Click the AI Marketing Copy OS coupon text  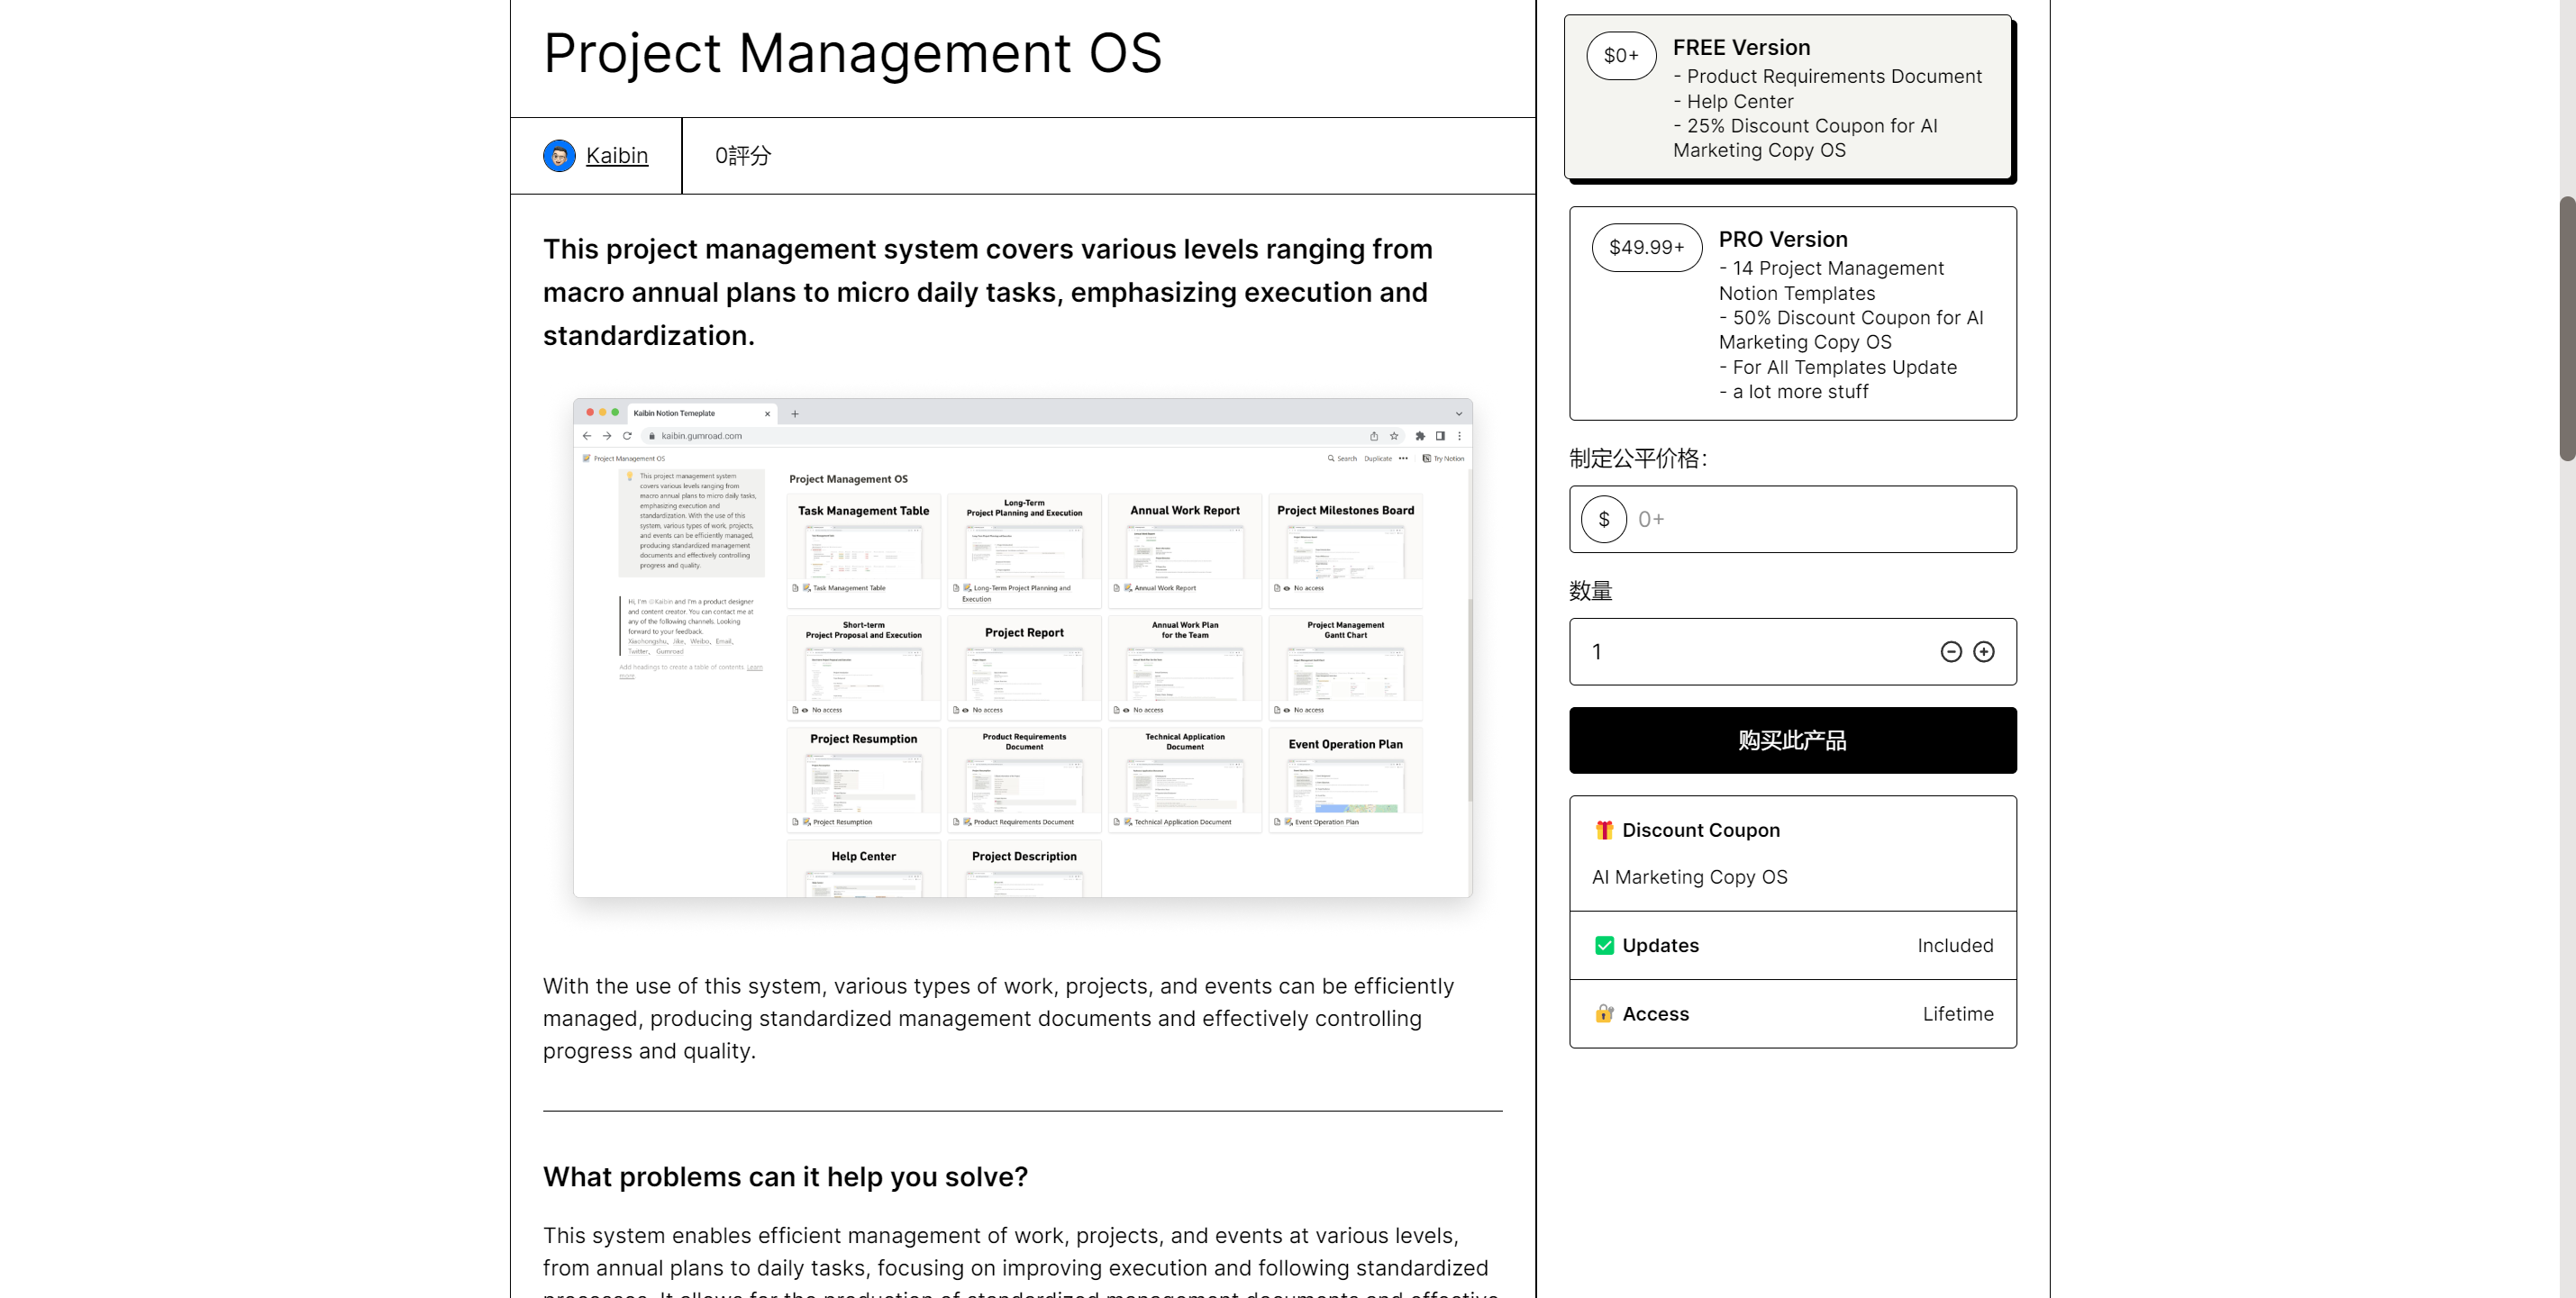pyautogui.click(x=1689, y=877)
